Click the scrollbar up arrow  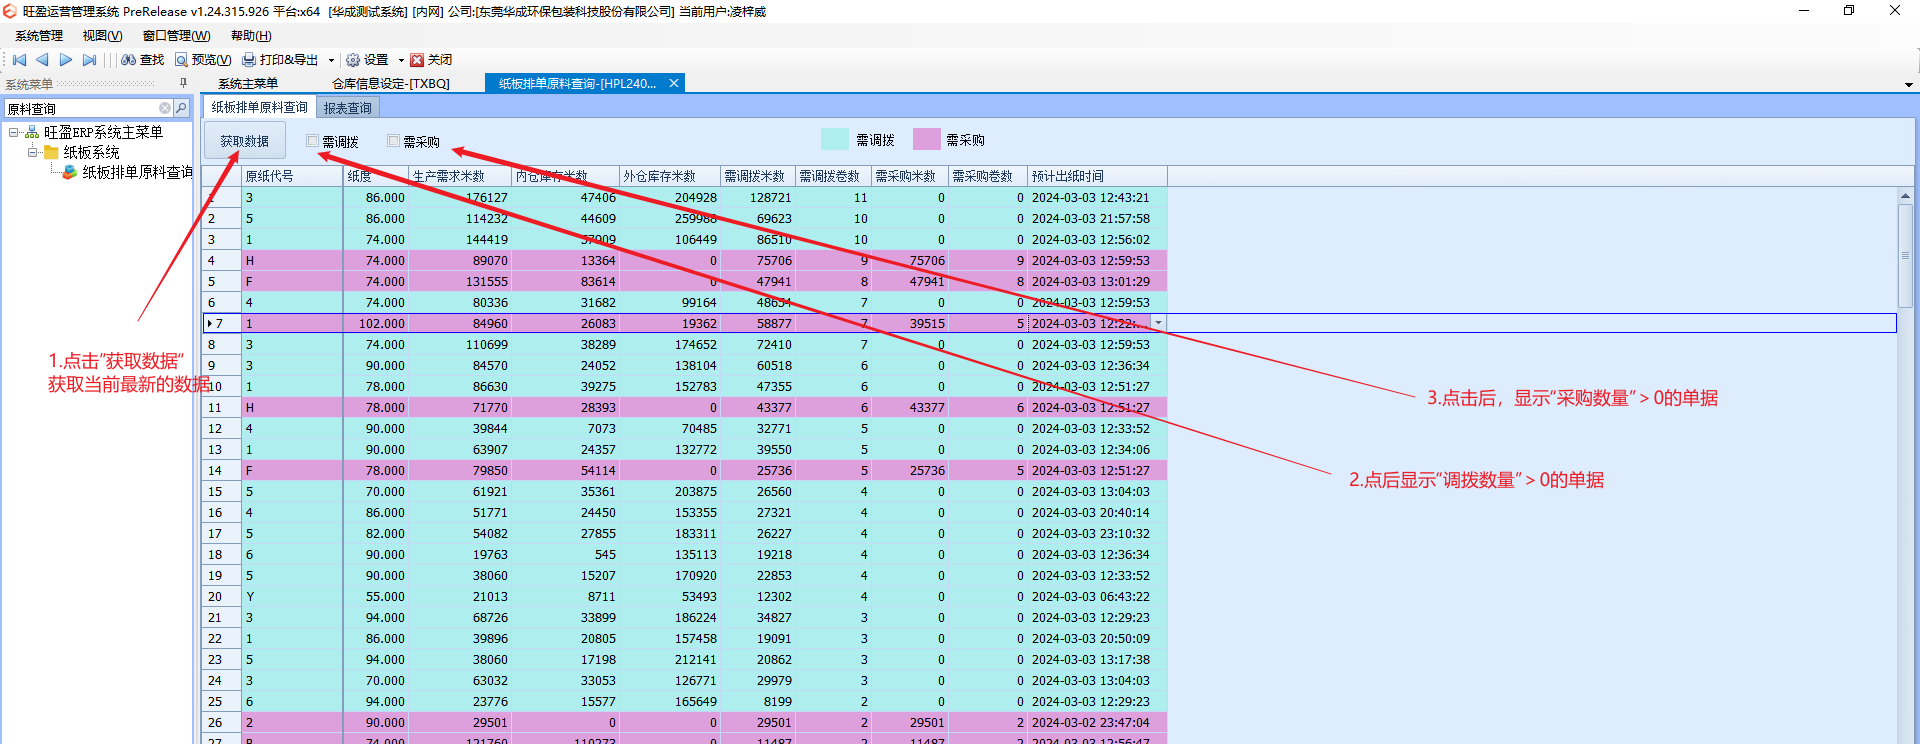(1905, 196)
